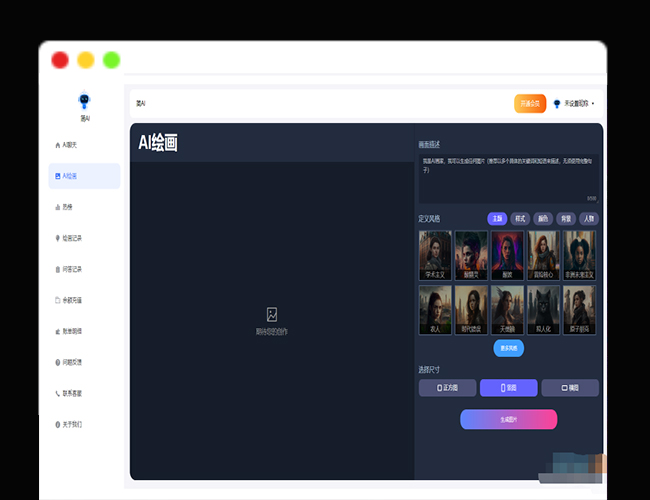Image resolution: width=650 pixels, height=500 pixels.
Task: Click the orange 开通会员 button
Action: 530,104
